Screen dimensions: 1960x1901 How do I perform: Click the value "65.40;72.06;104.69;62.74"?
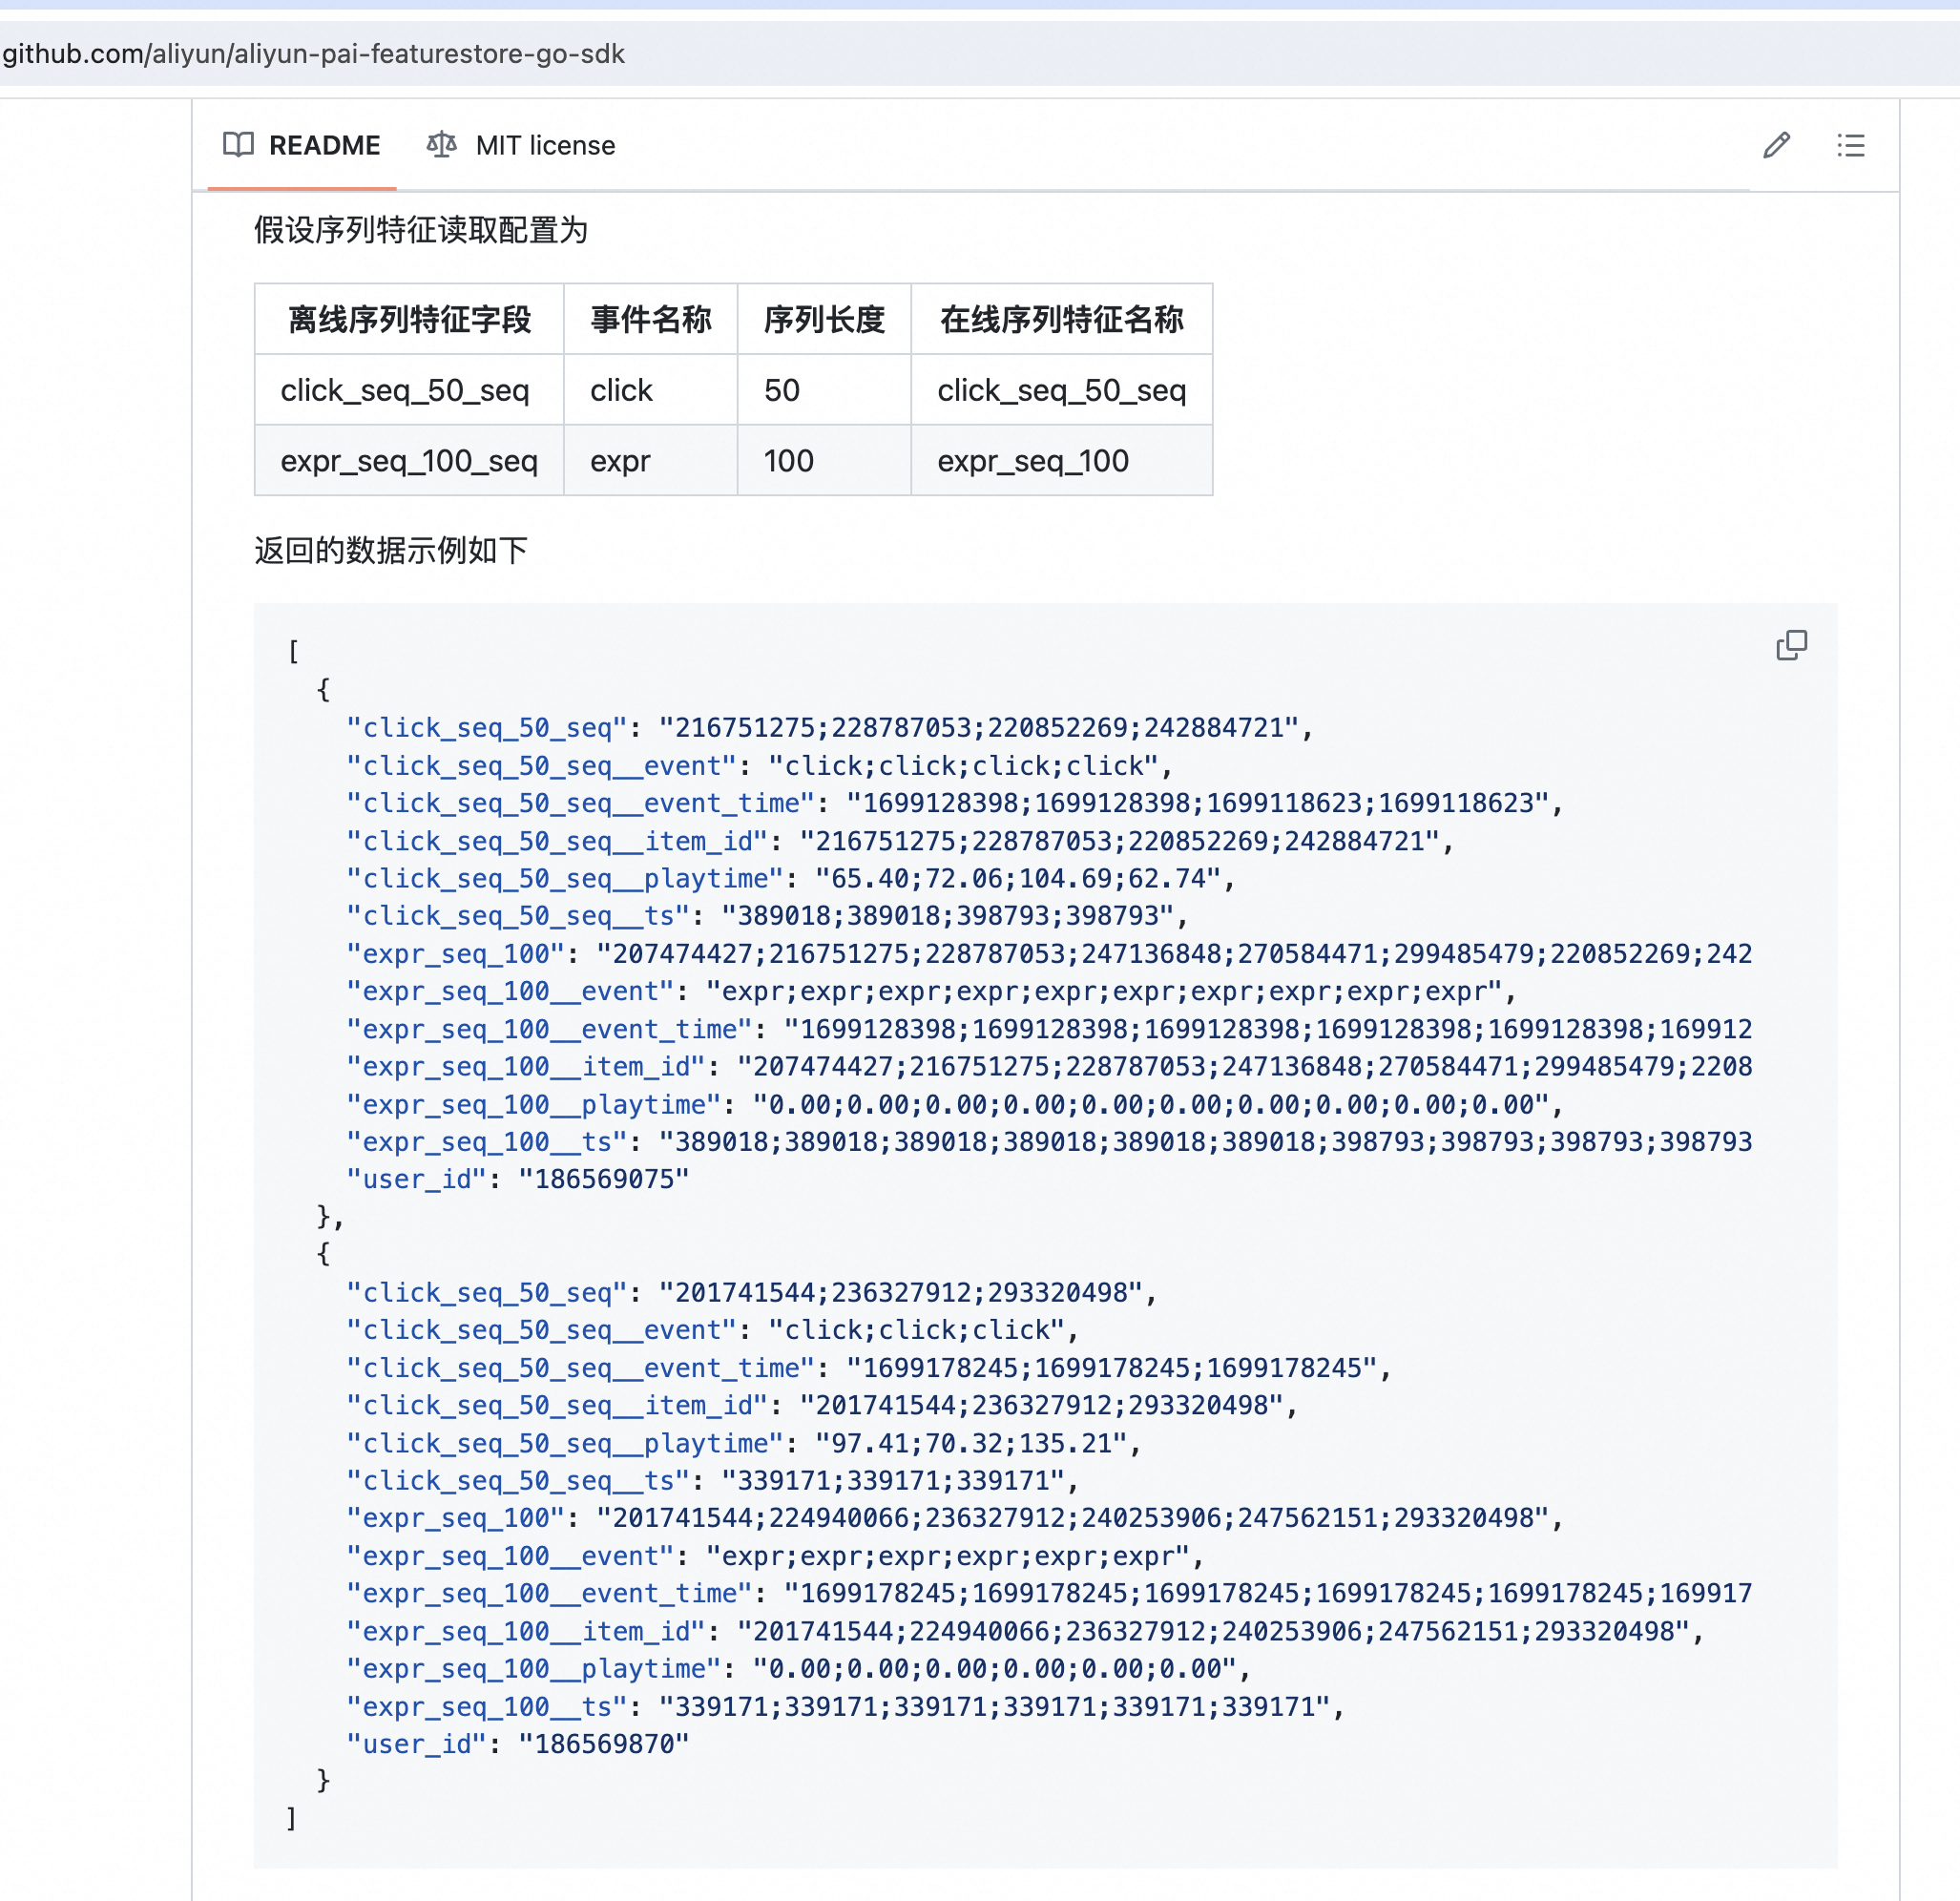tap(1018, 879)
